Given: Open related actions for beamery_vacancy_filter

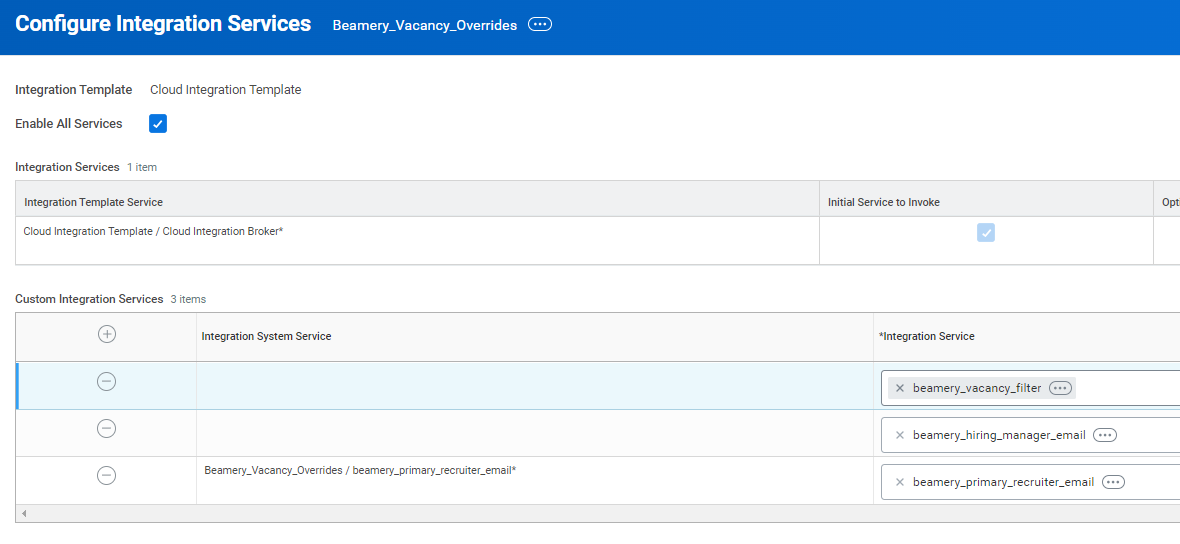Looking at the screenshot, I should coord(1060,388).
